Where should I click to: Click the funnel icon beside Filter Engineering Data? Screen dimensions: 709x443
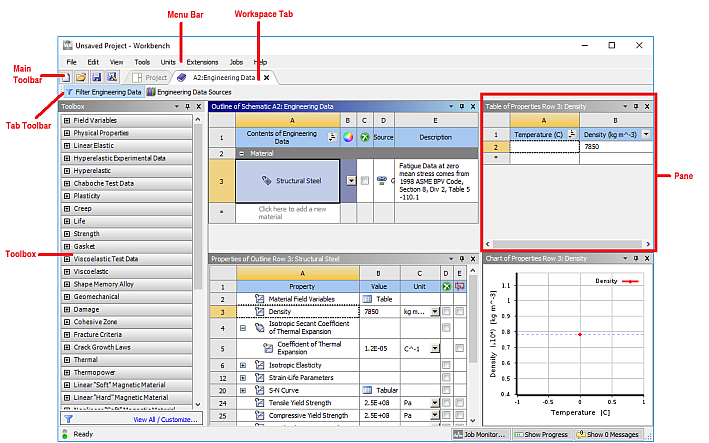pyautogui.click(x=69, y=92)
